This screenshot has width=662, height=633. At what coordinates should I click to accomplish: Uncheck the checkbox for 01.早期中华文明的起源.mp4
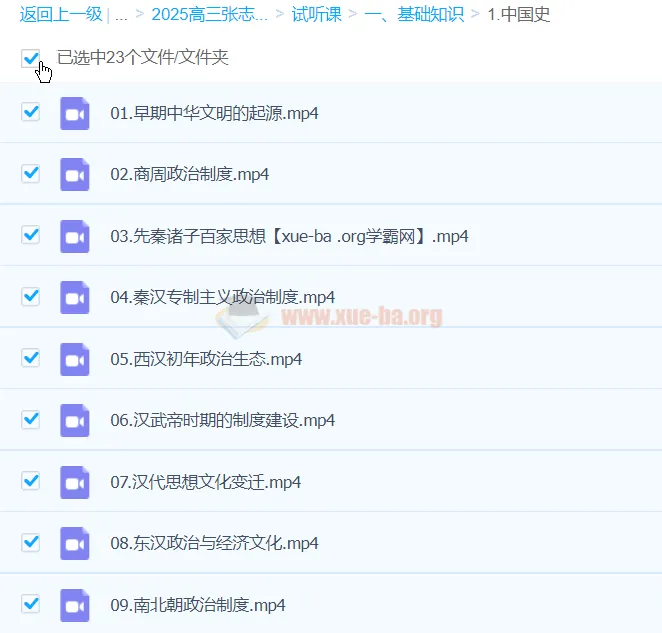[31, 112]
